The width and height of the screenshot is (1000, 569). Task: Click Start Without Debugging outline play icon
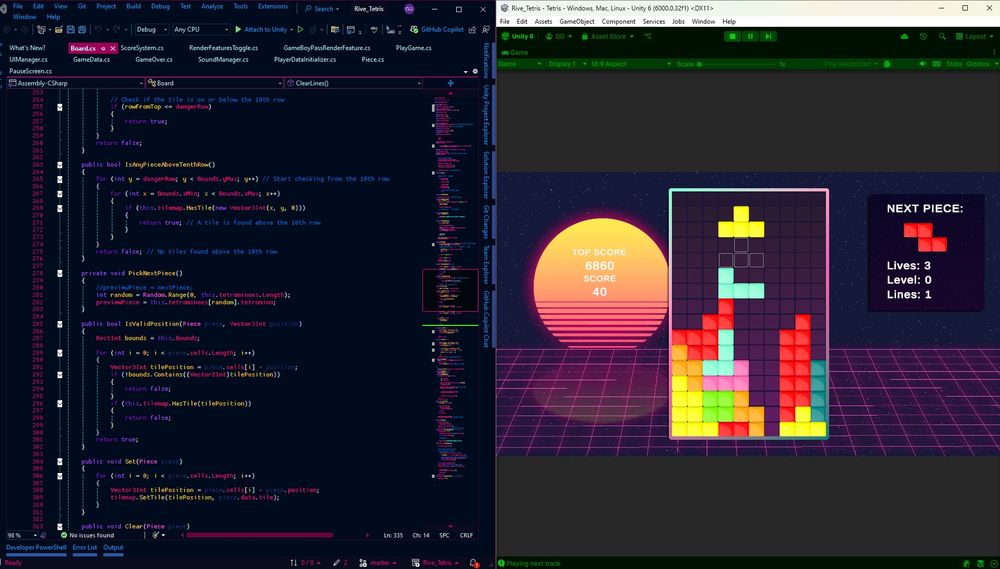(300, 29)
